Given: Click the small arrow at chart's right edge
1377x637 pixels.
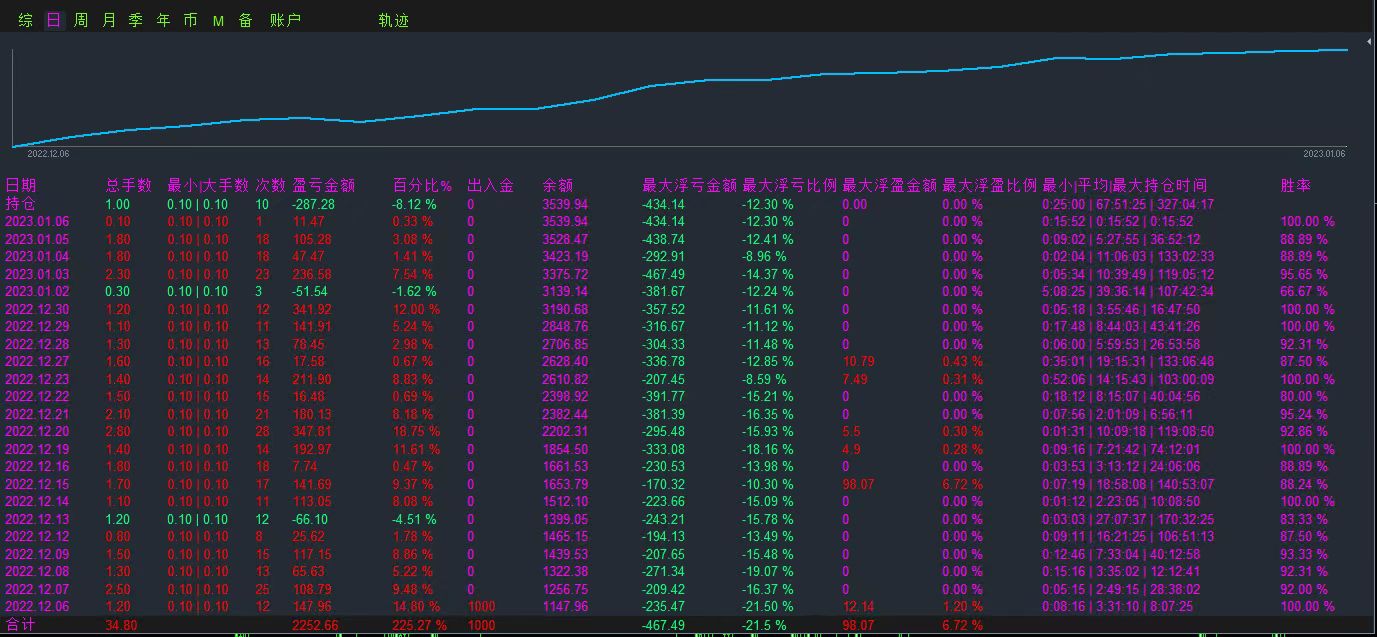Looking at the screenshot, I should pyautogui.click(x=1370, y=44).
